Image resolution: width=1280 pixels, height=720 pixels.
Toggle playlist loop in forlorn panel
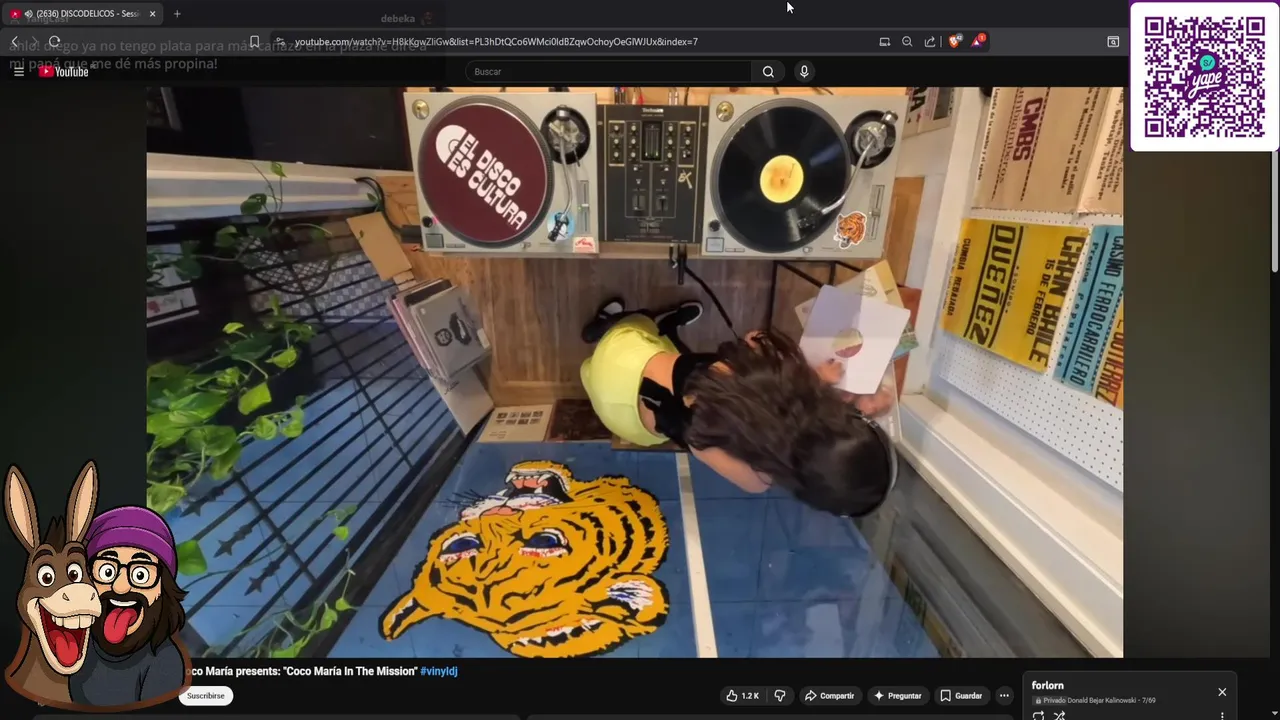click(1038, 715)
